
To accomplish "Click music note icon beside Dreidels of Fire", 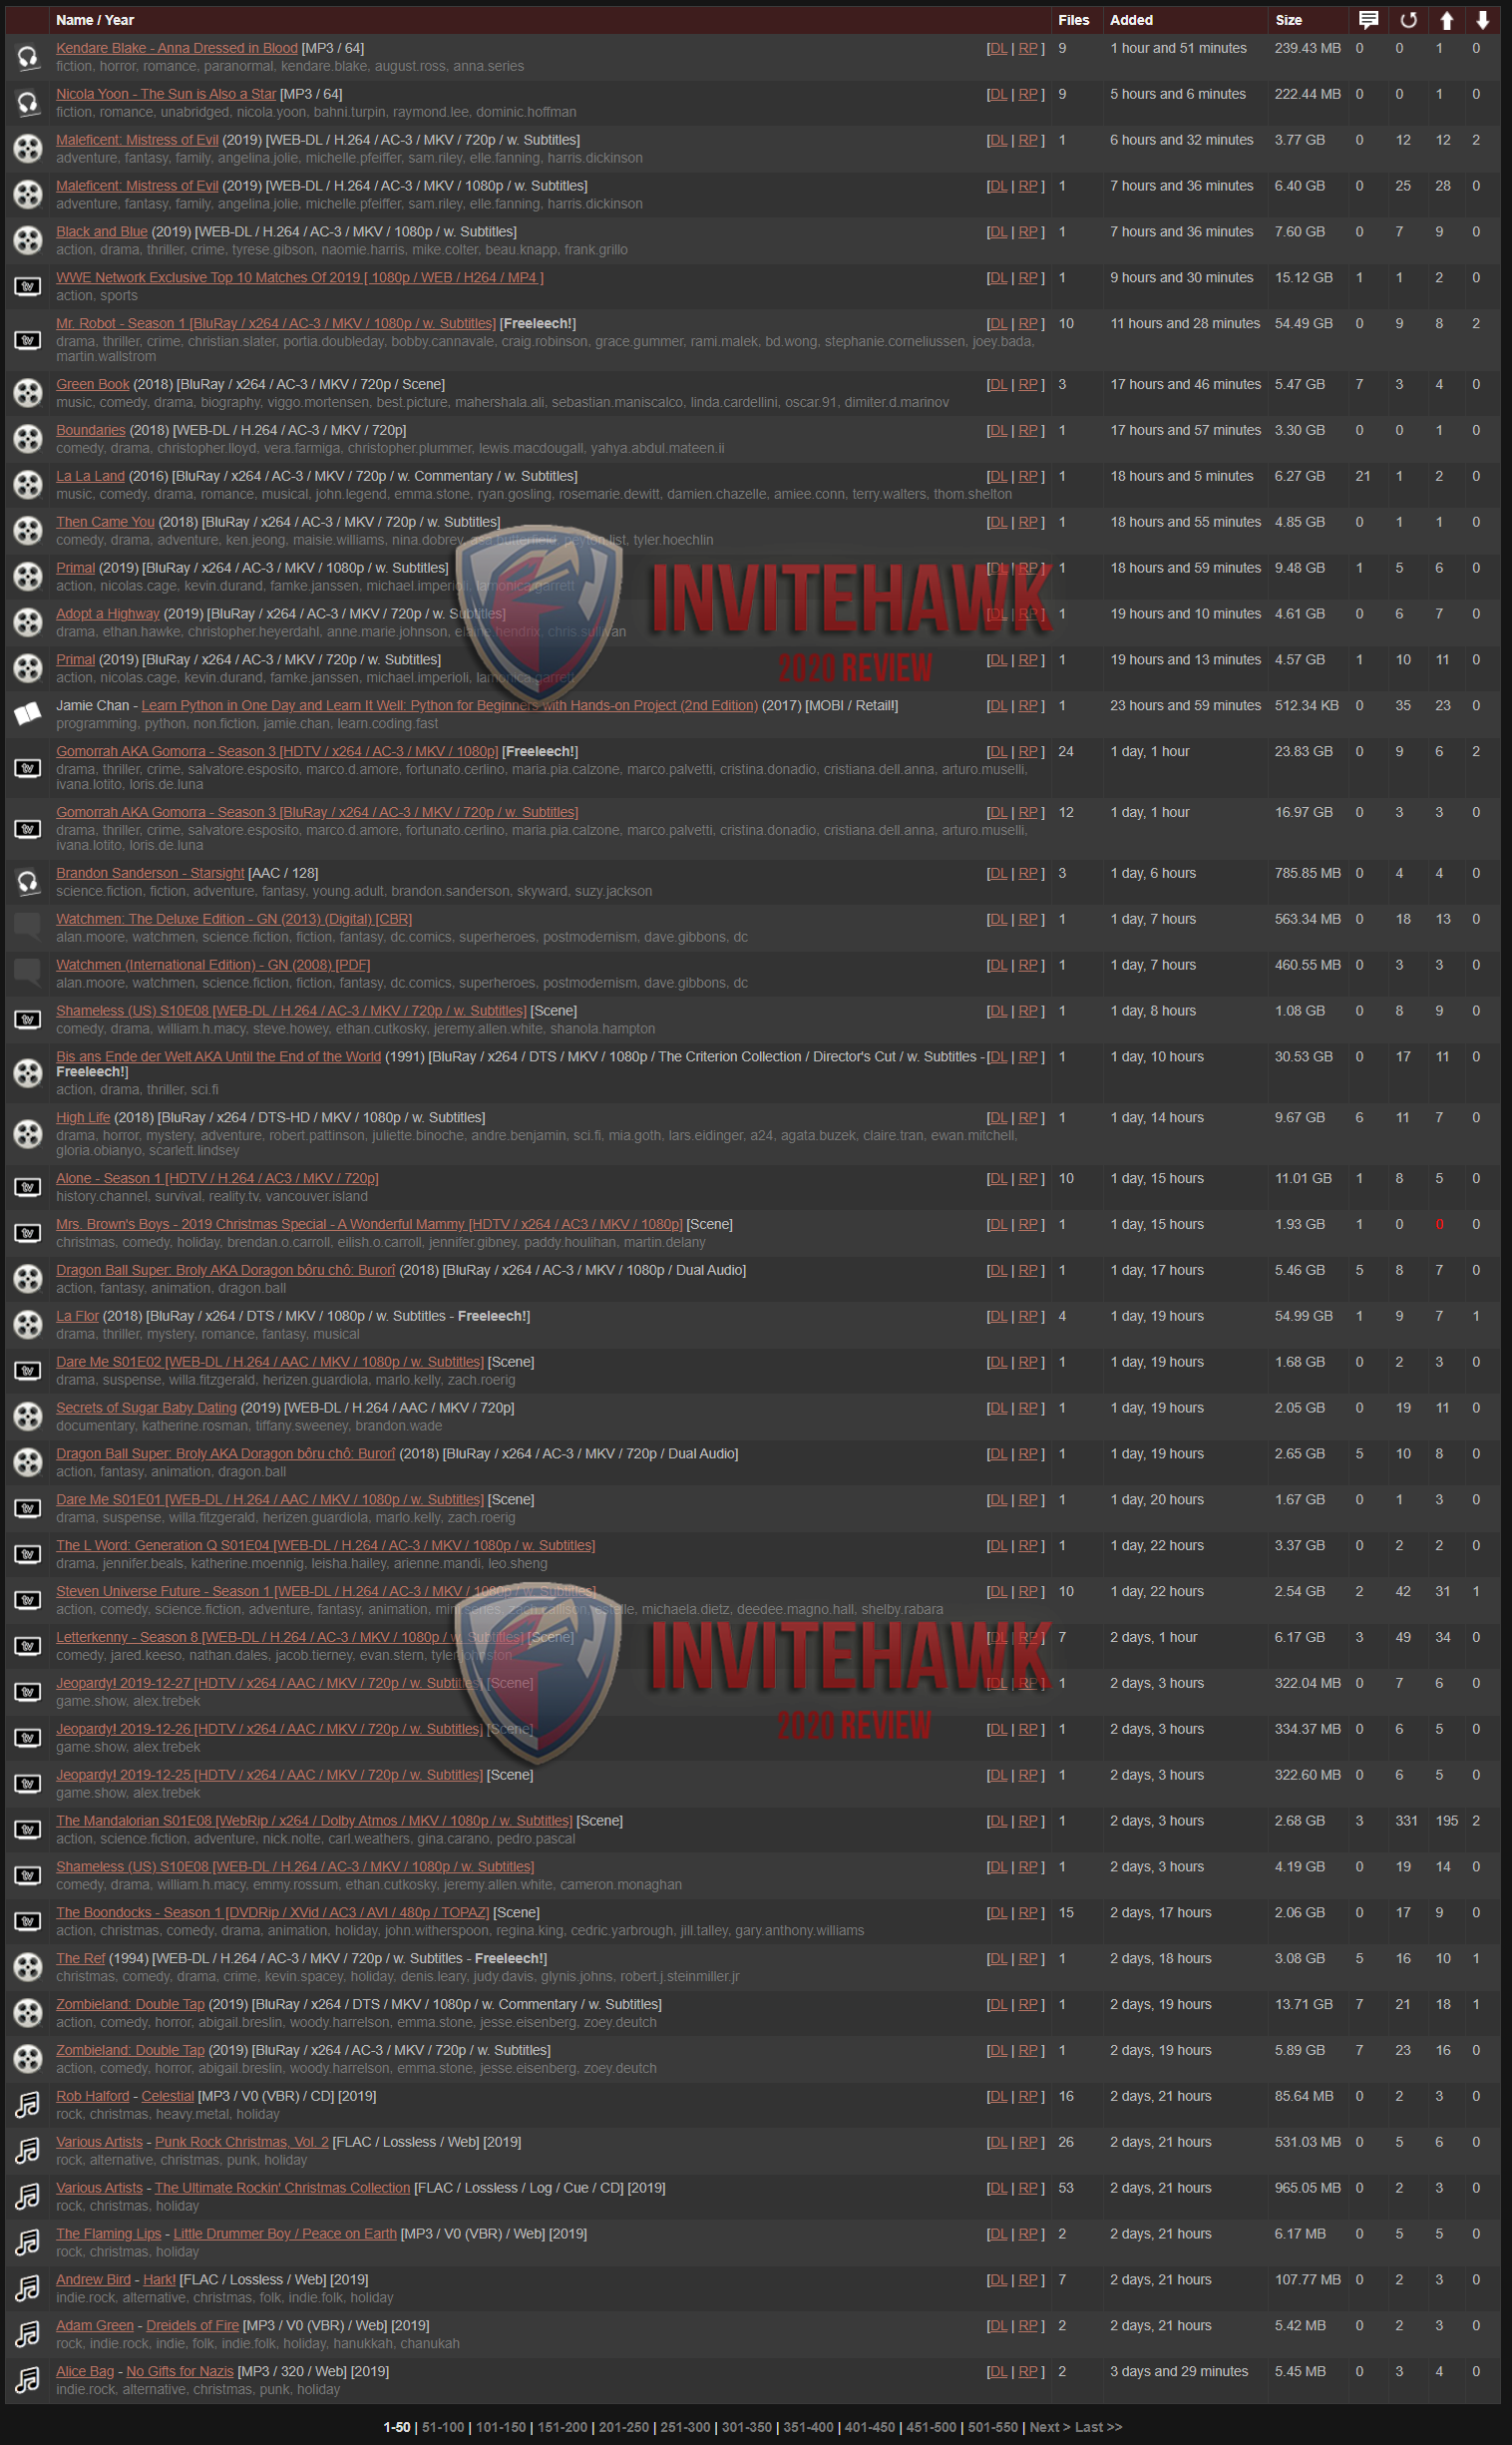I will pos(28,2334).
